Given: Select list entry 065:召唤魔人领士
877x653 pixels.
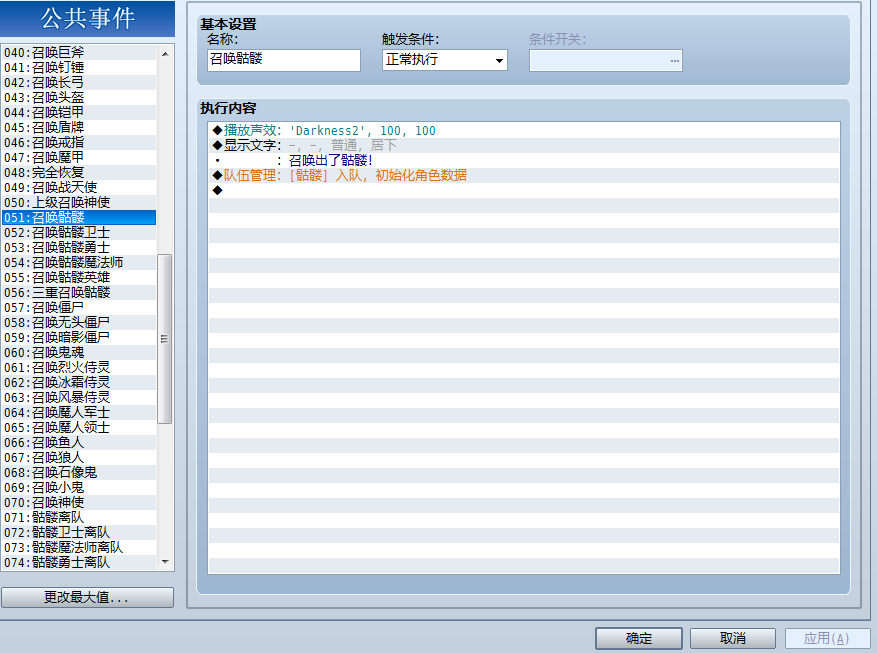Looking at the screenshot, I should [x=79, y=428].
